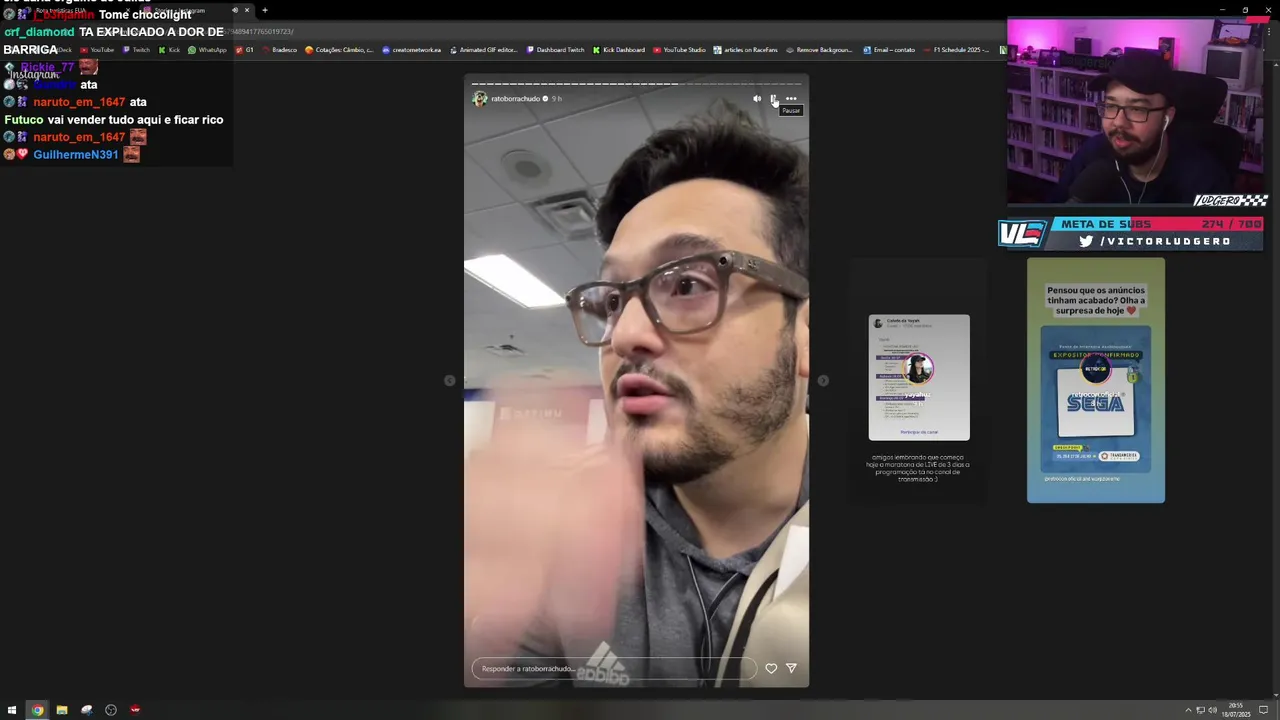Open File Explorer from the taskbar
The height and width of the screenshot is (720, 1280).
pos(62,710)
